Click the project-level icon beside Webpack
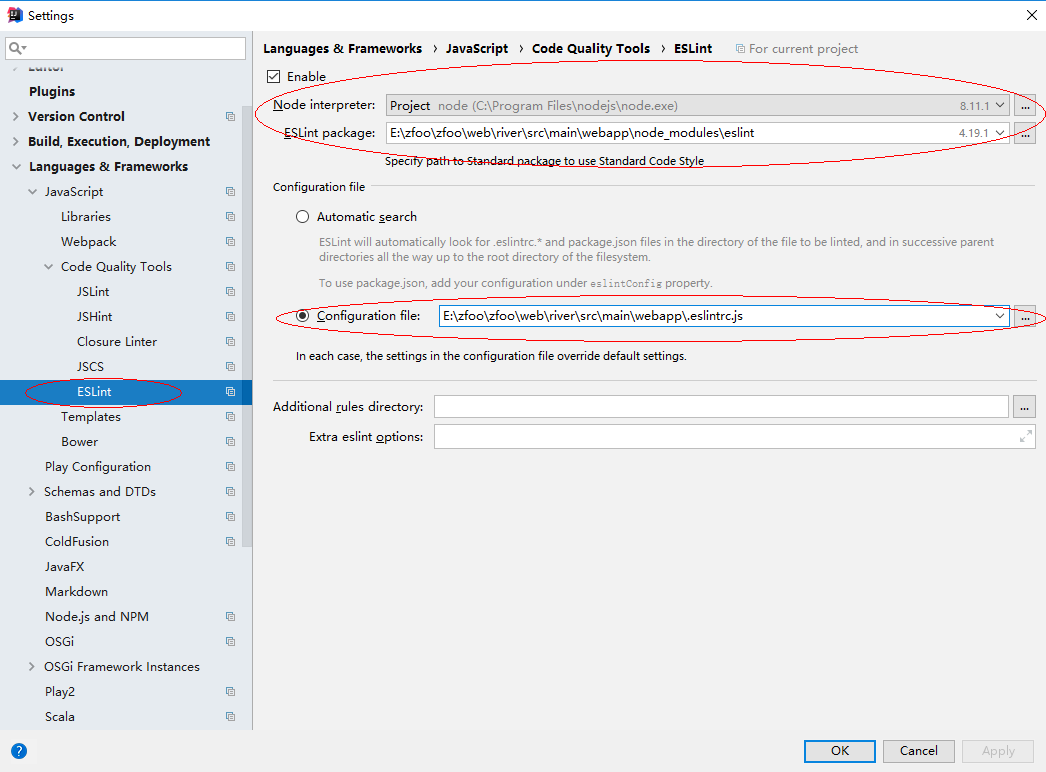This screenshot has width=1046, height=772. coord(231,242)
